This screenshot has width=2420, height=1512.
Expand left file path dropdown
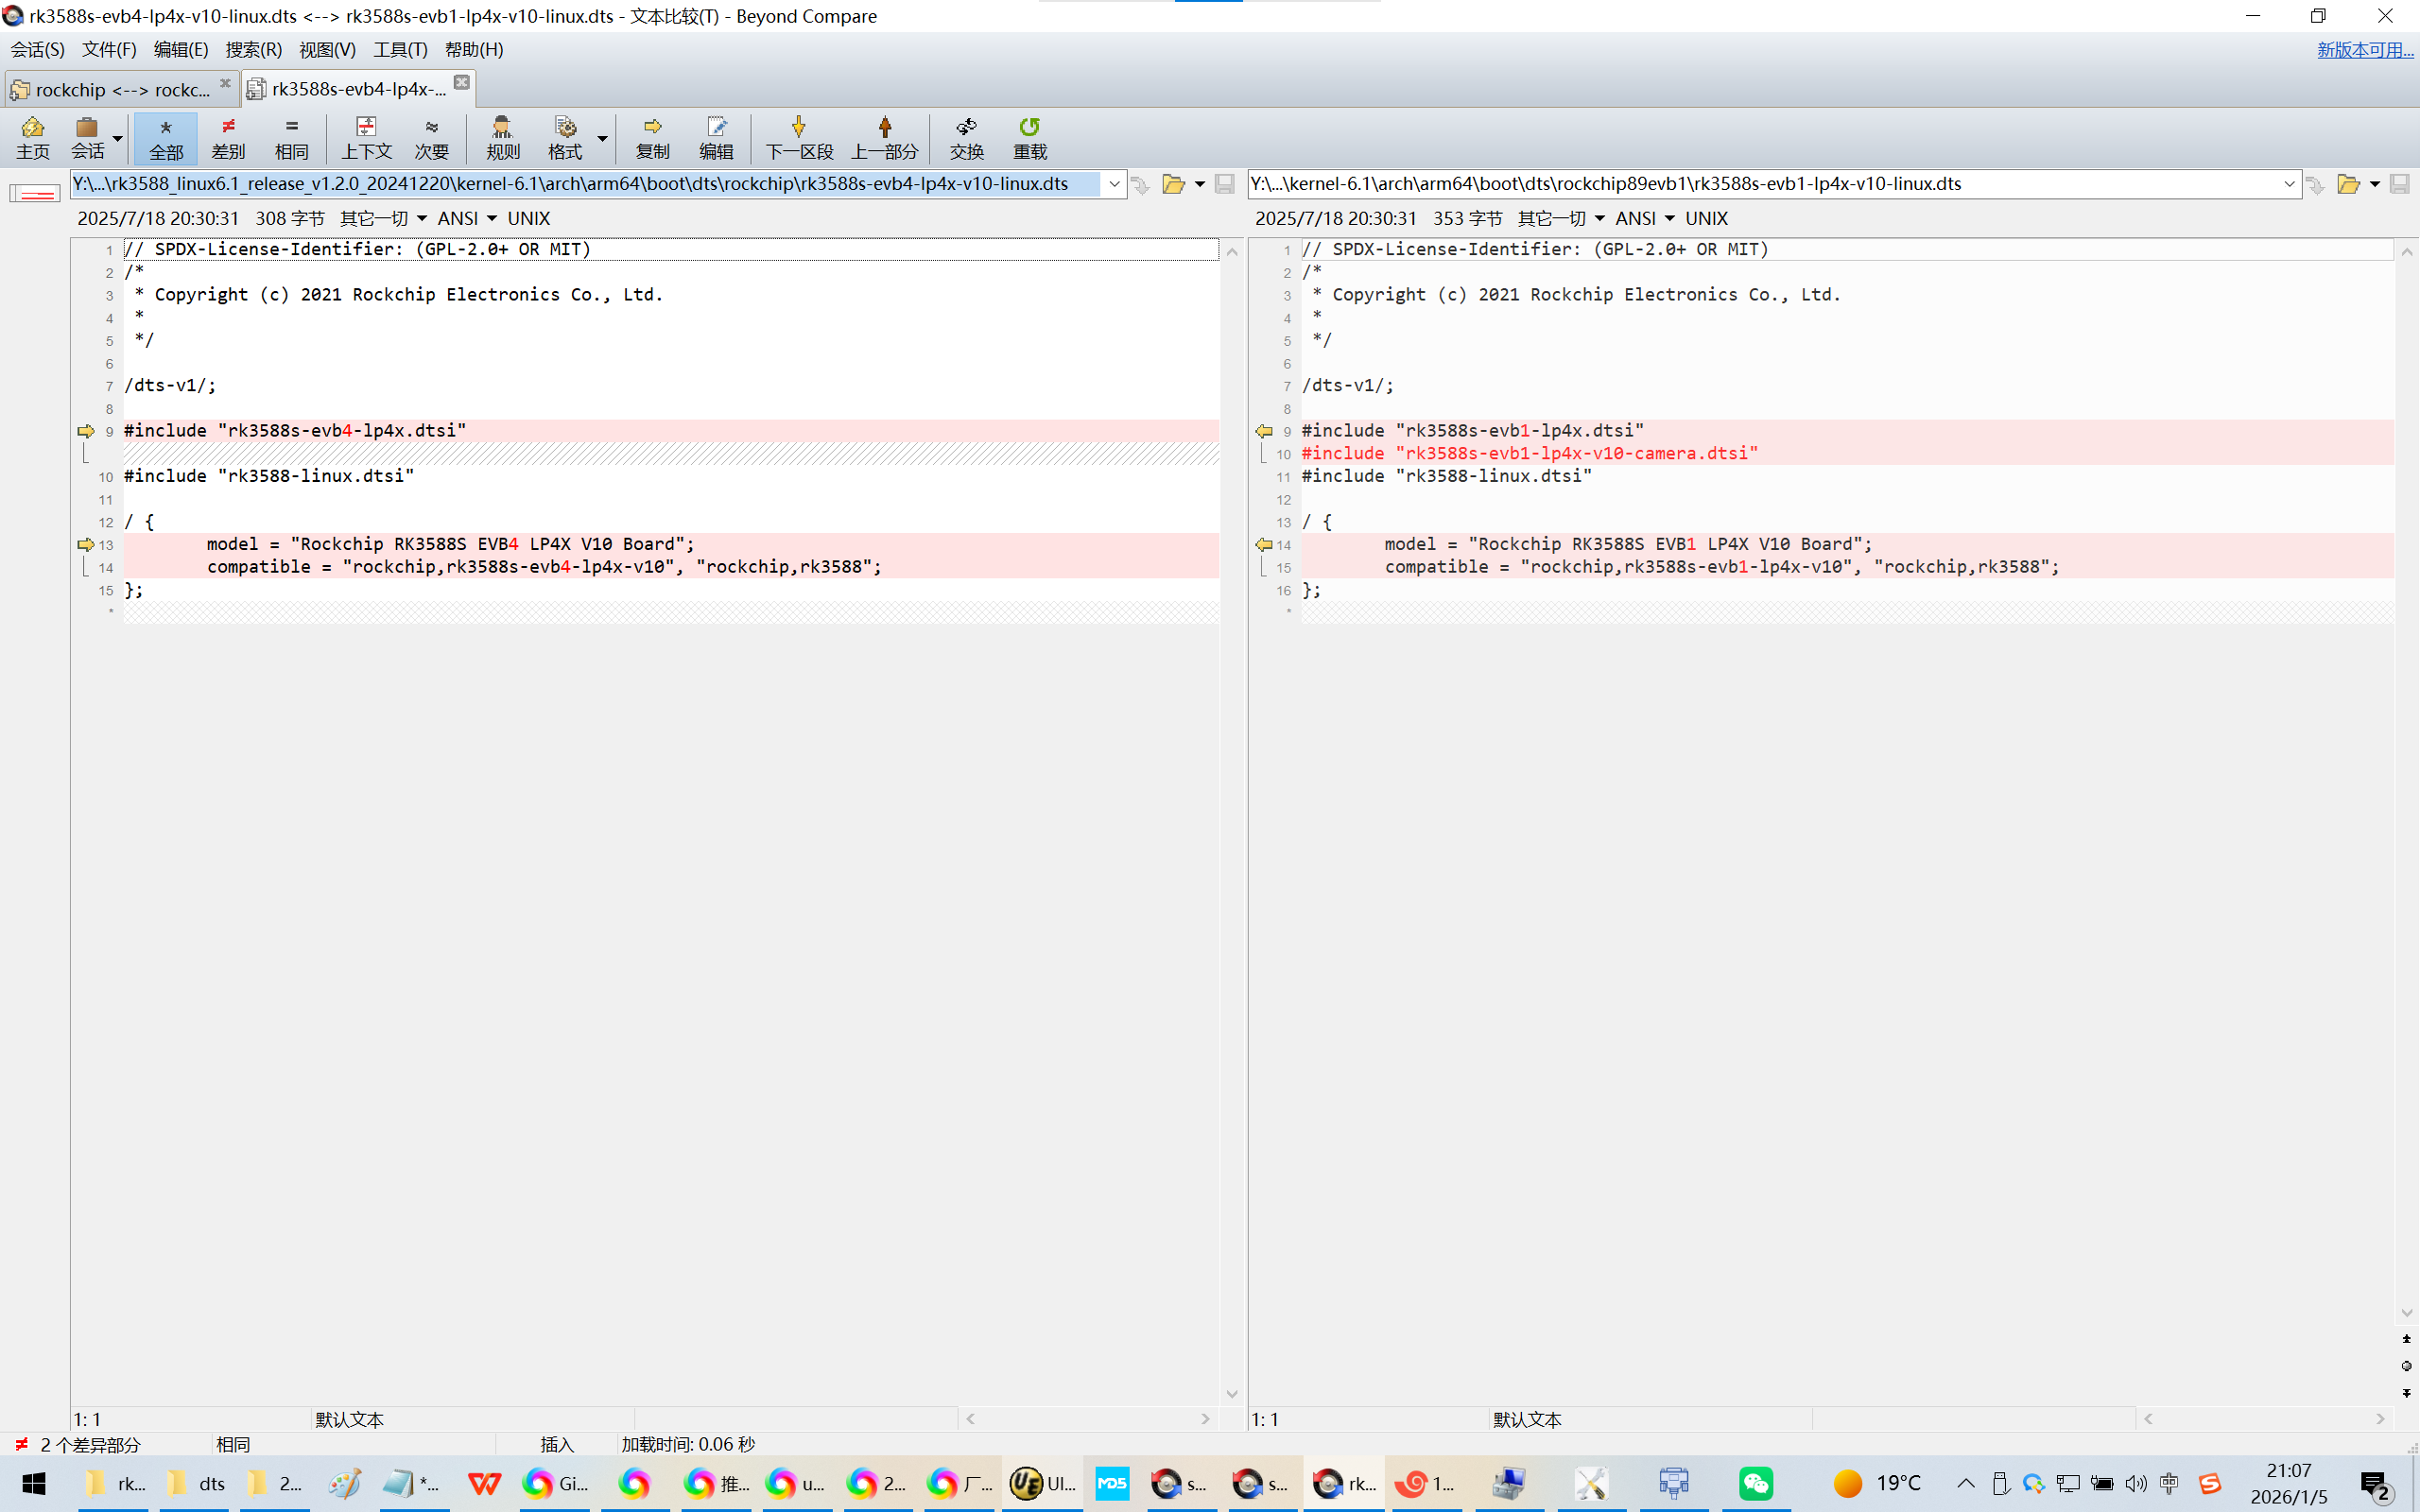(1114, 184)
